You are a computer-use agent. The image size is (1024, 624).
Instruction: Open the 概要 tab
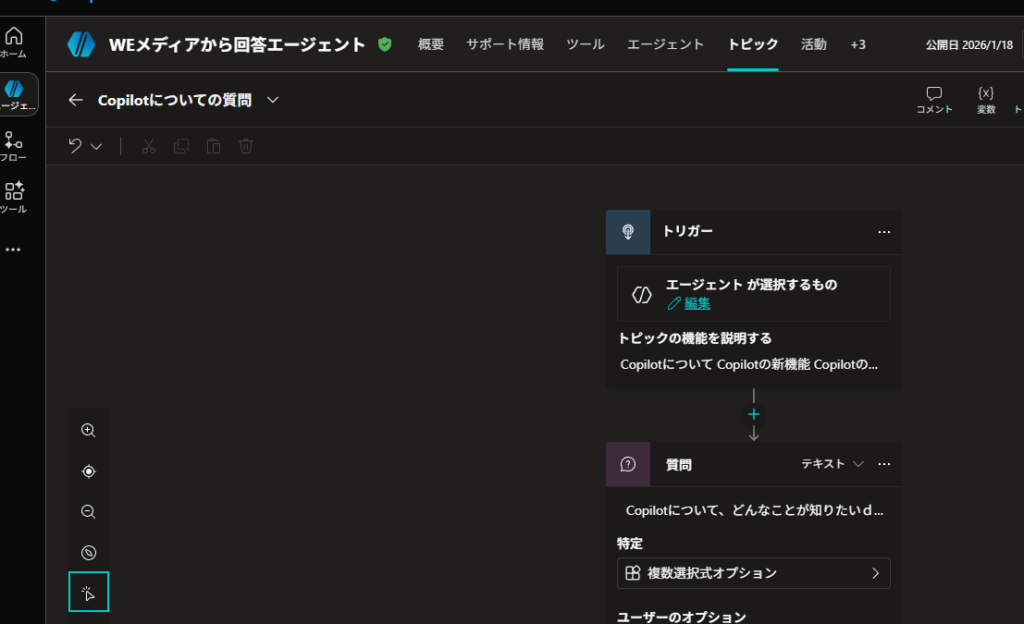(x=430, y=44)
